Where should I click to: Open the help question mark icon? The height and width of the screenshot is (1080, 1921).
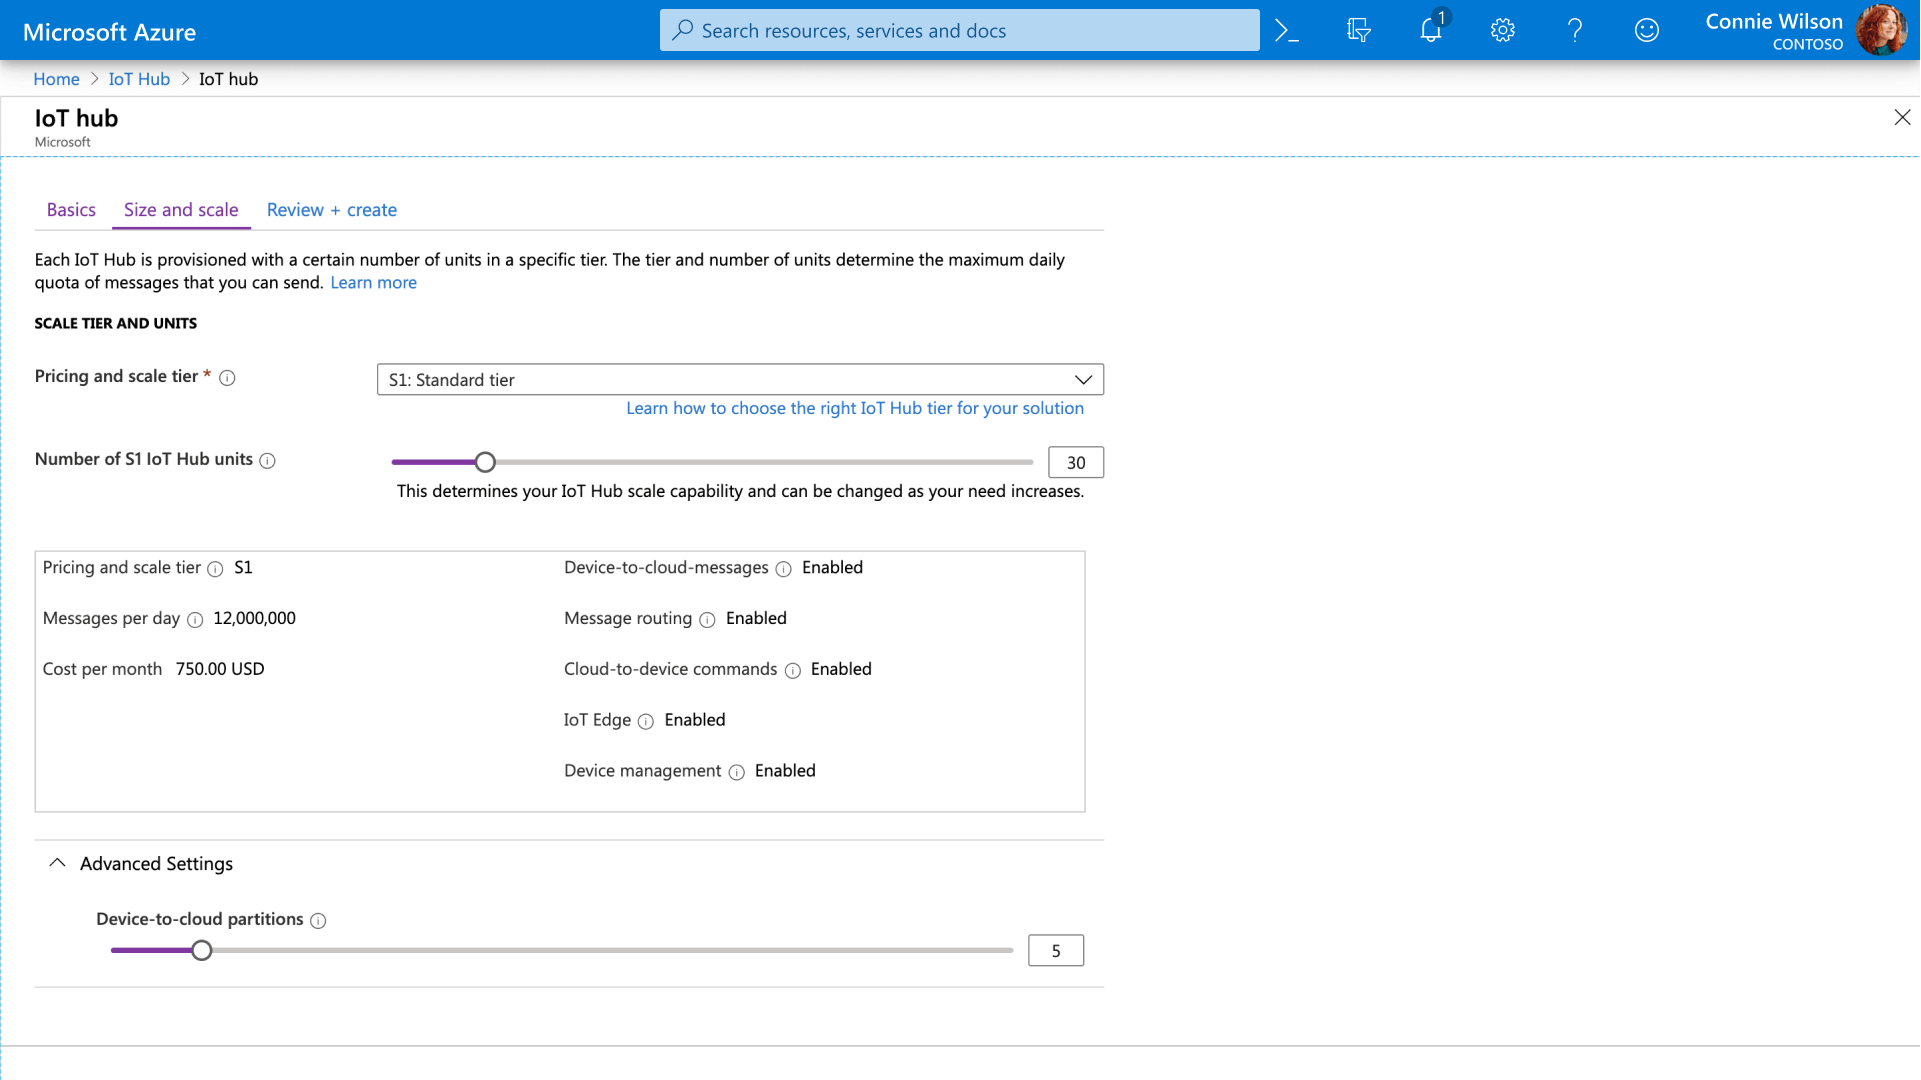(x=1575, y=31)
